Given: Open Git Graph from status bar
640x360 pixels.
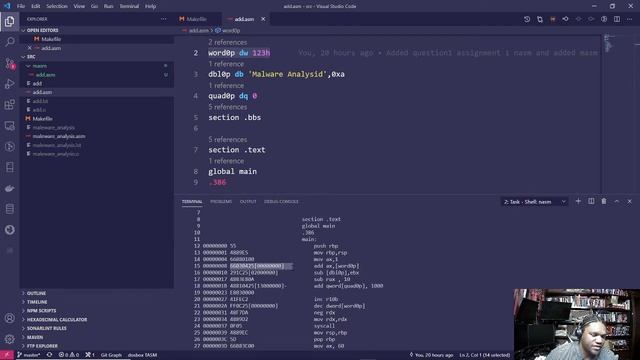Looking at the screenshot, I should pyautogui.click(x=111, y=355).
